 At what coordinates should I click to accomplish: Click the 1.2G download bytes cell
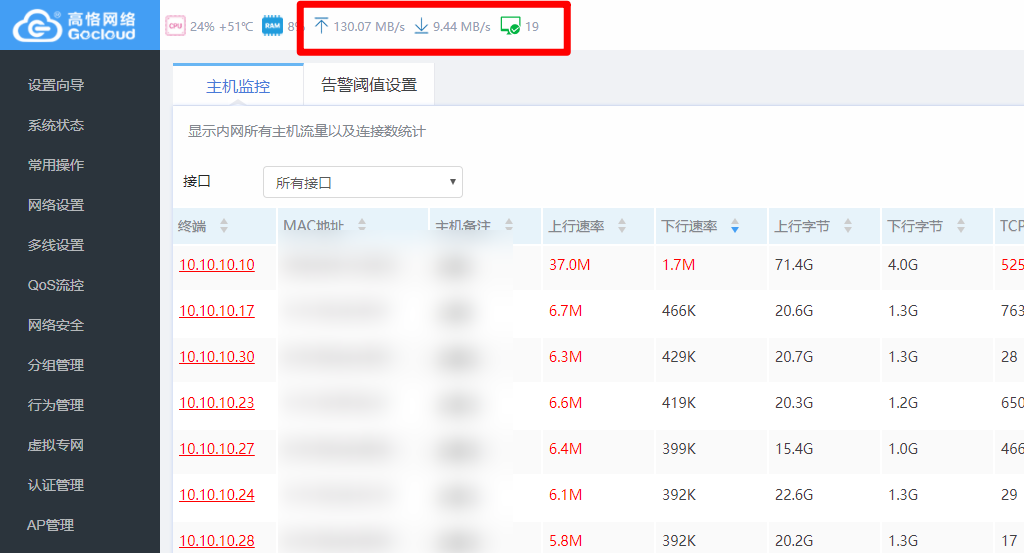click(903, 403)
